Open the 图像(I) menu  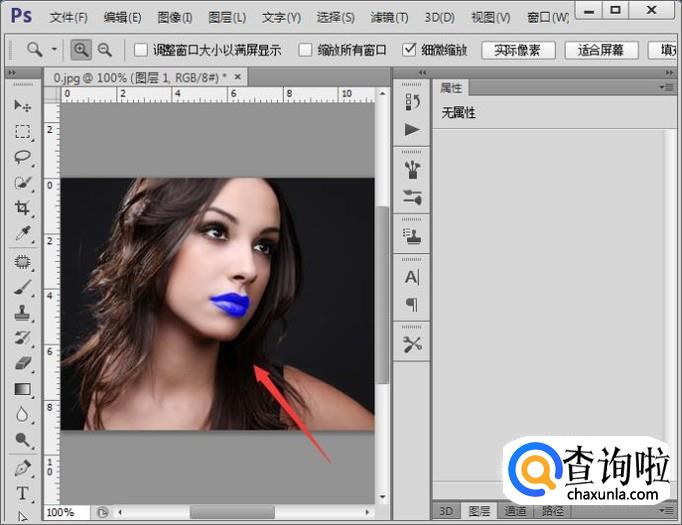175,18
